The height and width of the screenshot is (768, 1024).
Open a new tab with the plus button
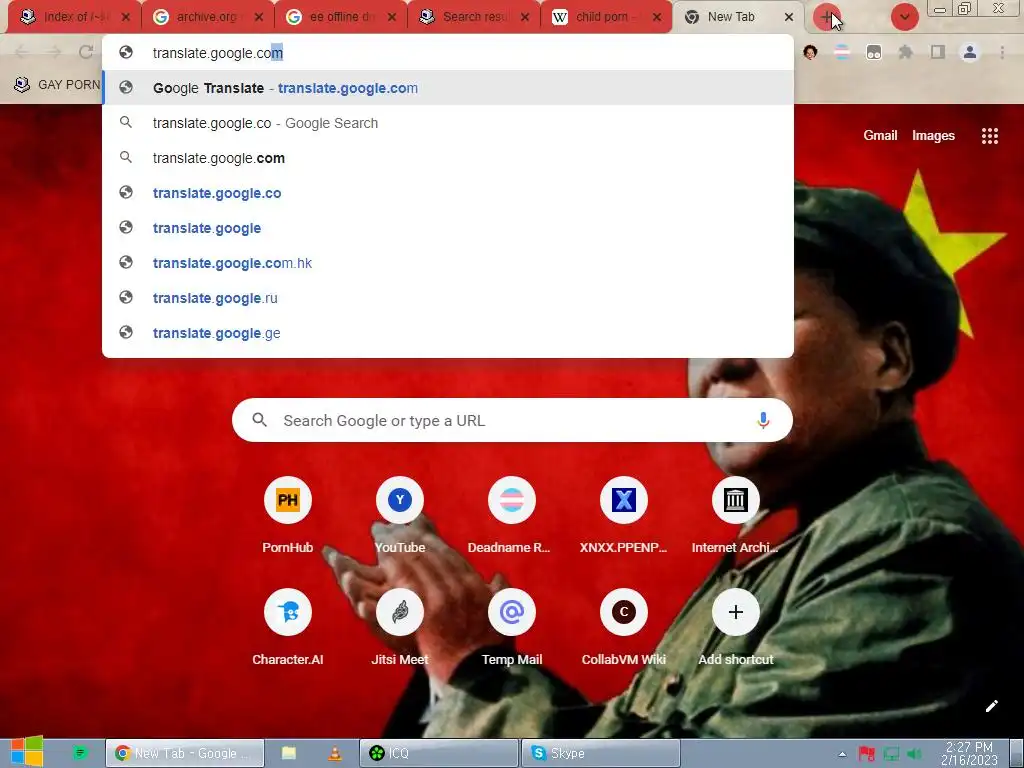click(826, 18)
